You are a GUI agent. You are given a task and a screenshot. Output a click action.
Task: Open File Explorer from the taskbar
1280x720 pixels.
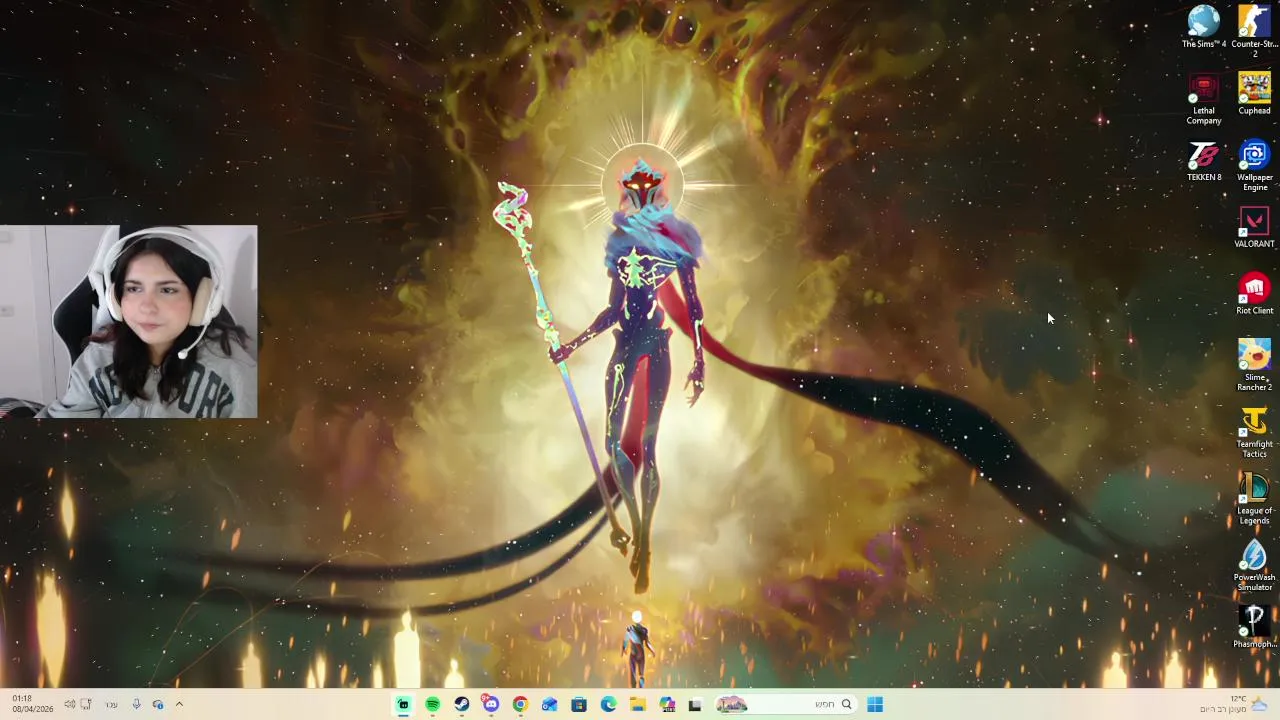click(637, 705)
